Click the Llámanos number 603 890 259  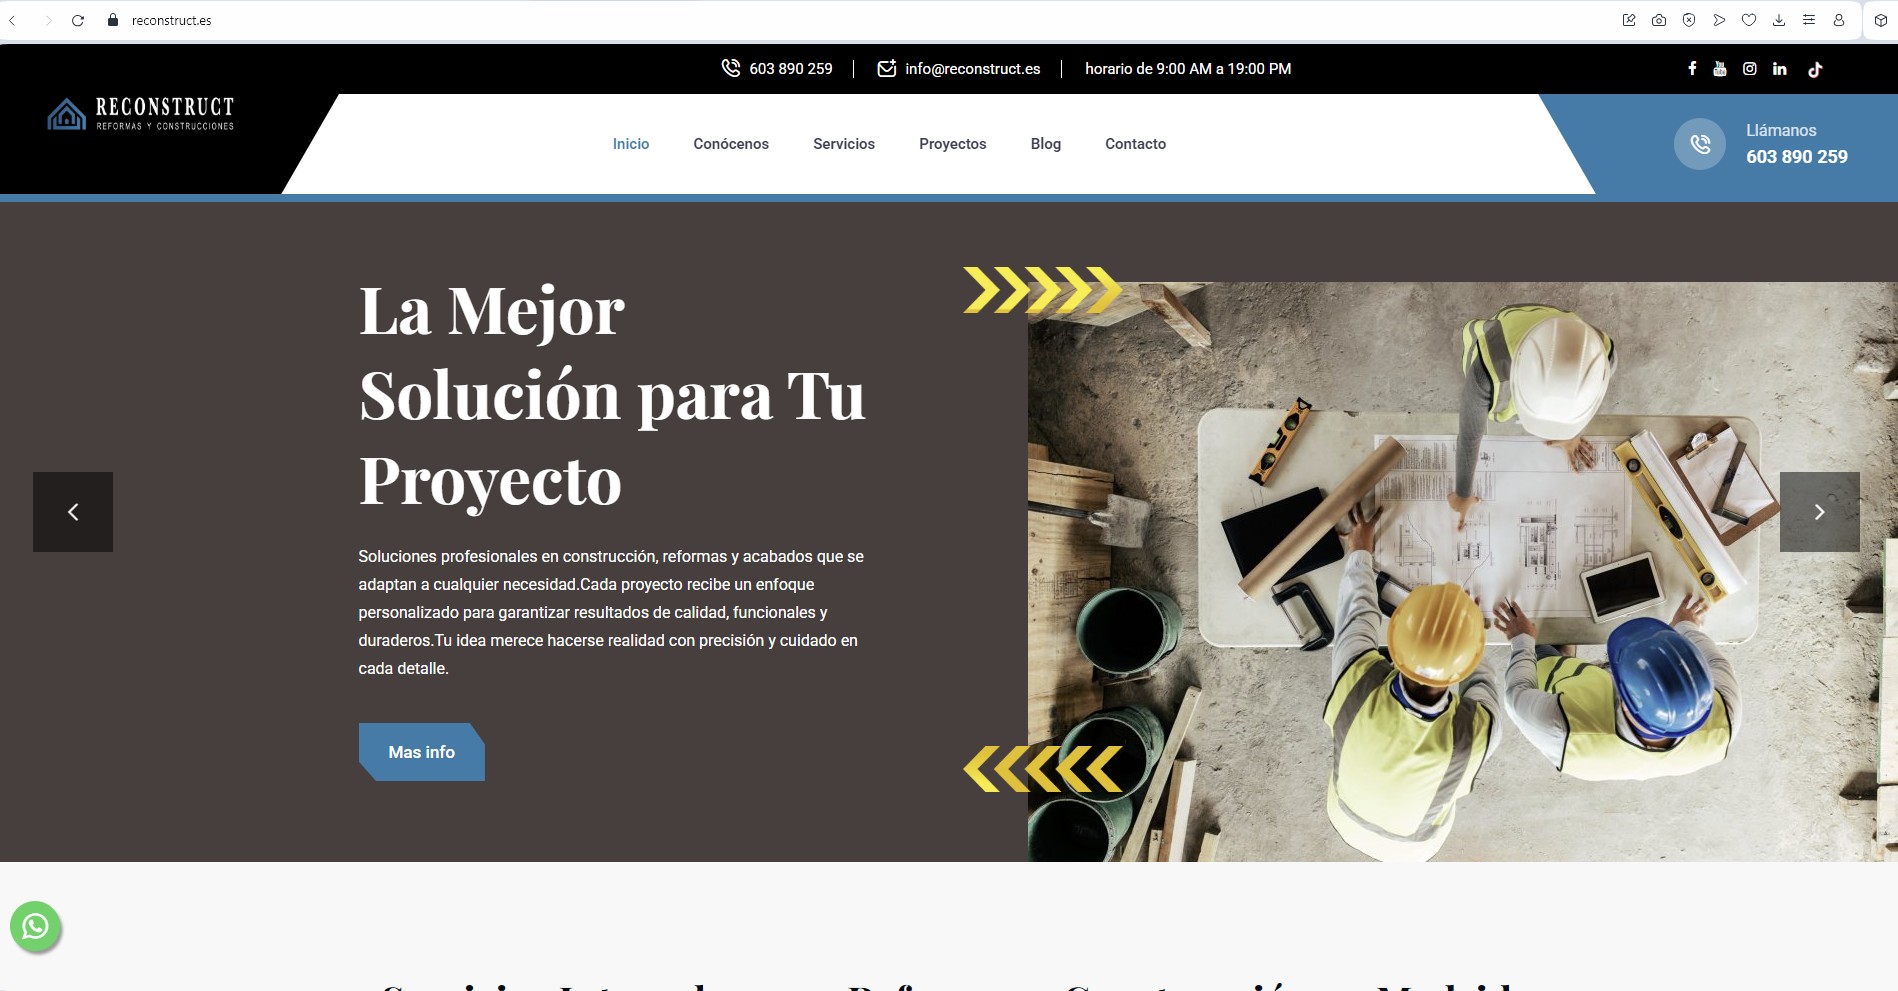tap(1797, 157)
